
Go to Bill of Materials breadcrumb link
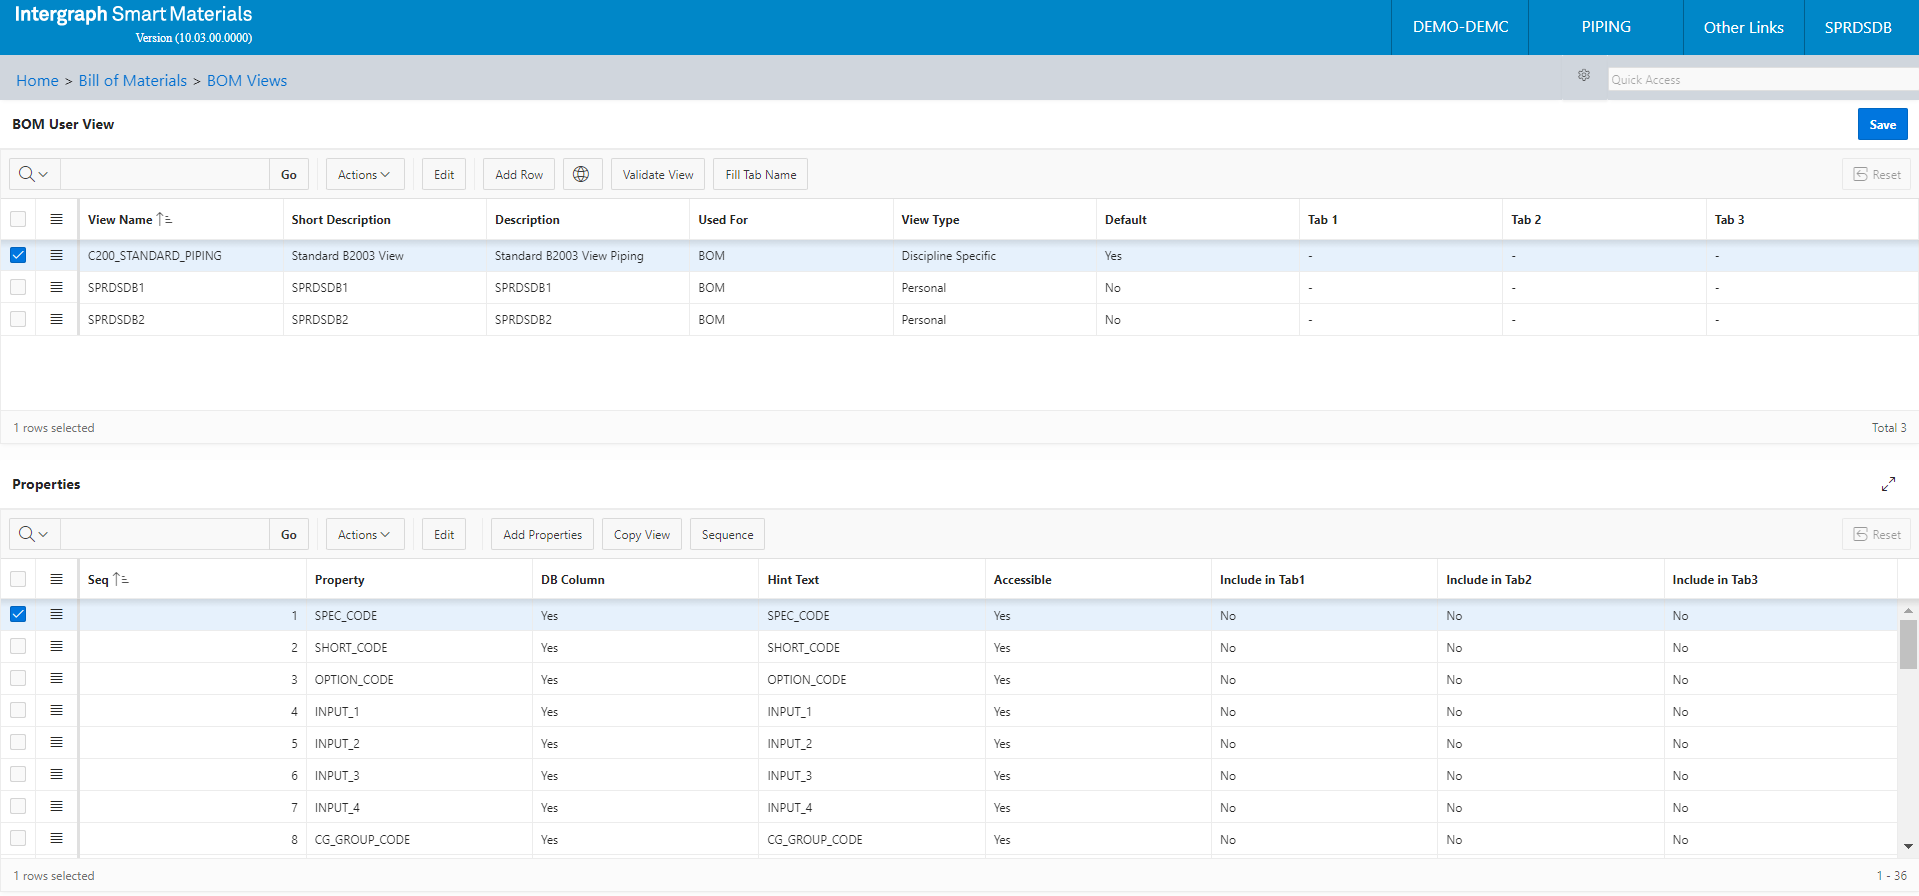click(133, 80)
